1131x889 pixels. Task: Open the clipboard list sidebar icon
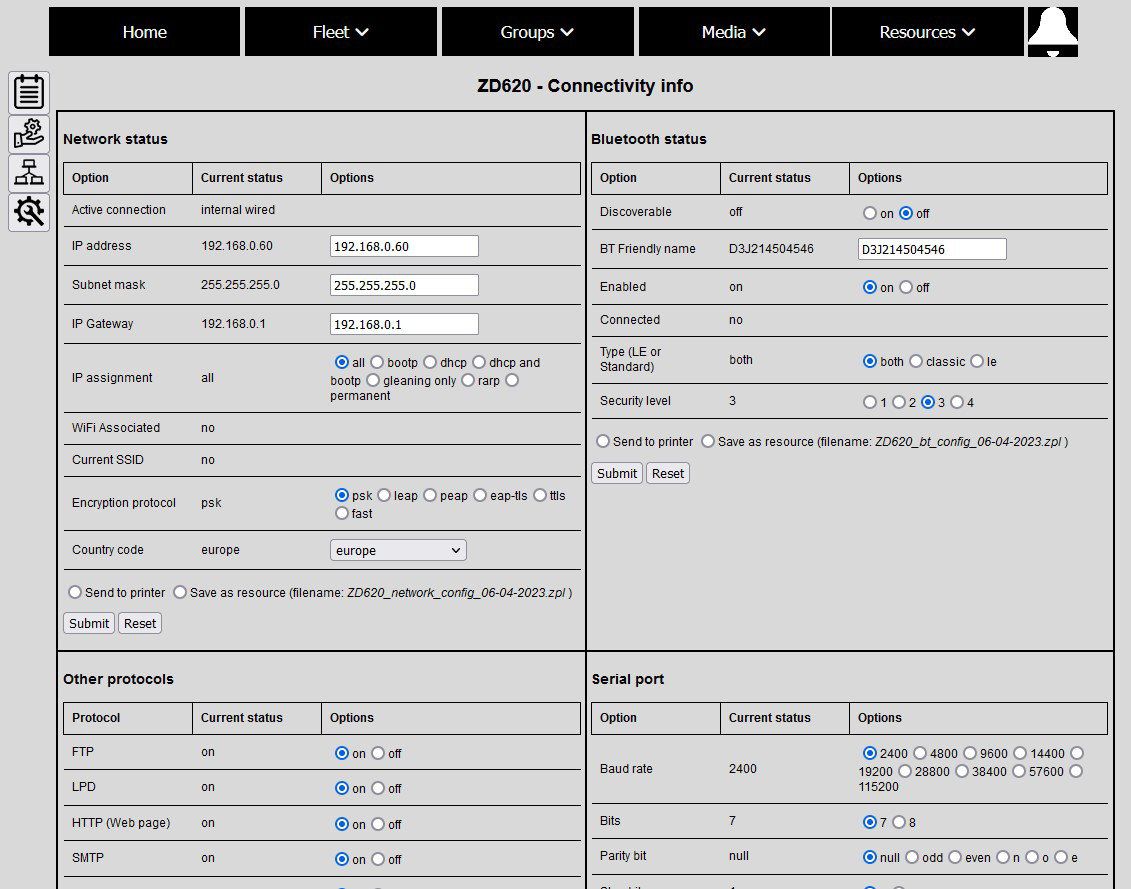[29, 92]
